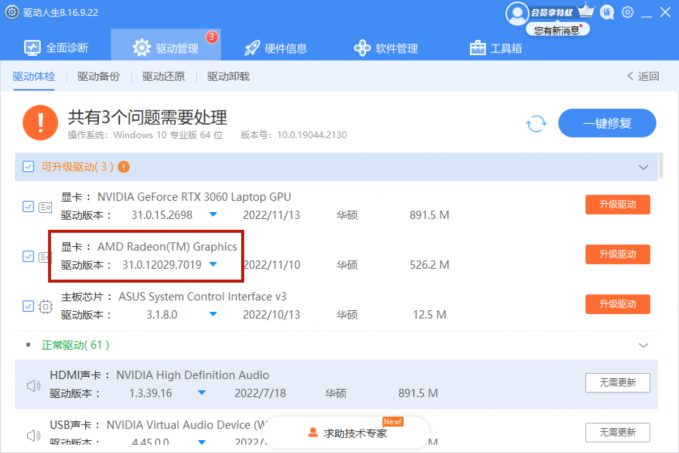Collapse the 正常驱动 section chevron

(643, 345)
